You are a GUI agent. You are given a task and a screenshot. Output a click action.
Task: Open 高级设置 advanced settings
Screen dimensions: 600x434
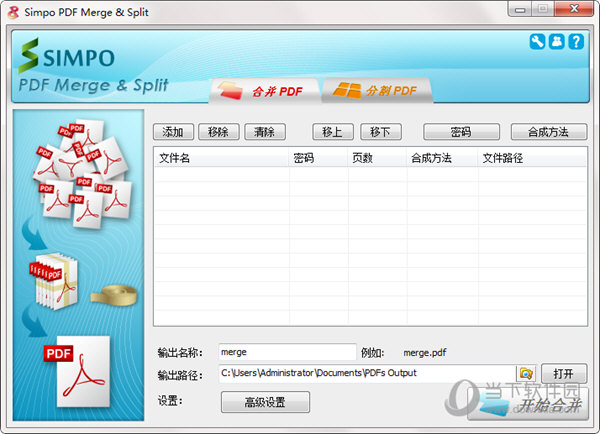(265, 402)
